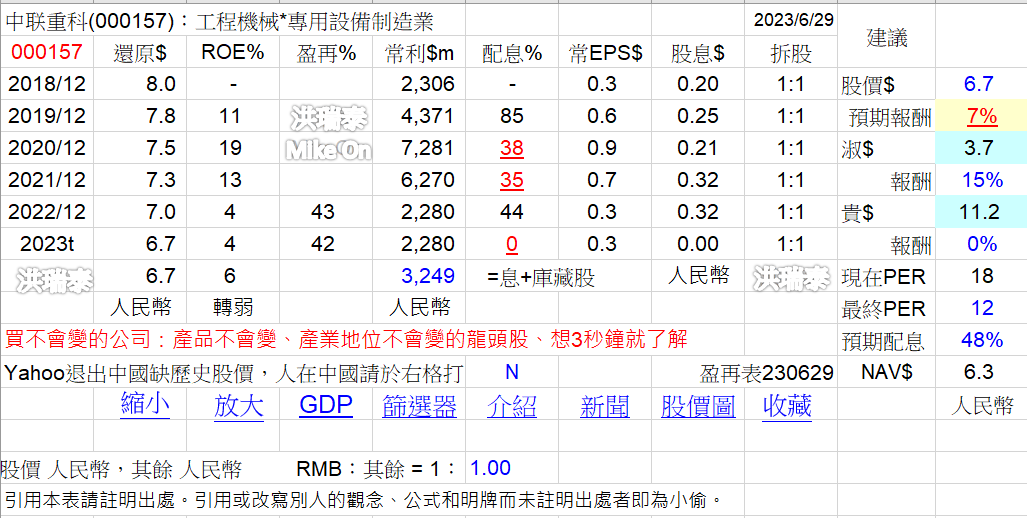This screenshot has width=1027, height=518.
Task: Click the 股價$ value 6.7
Action: (x=979, y=84)
